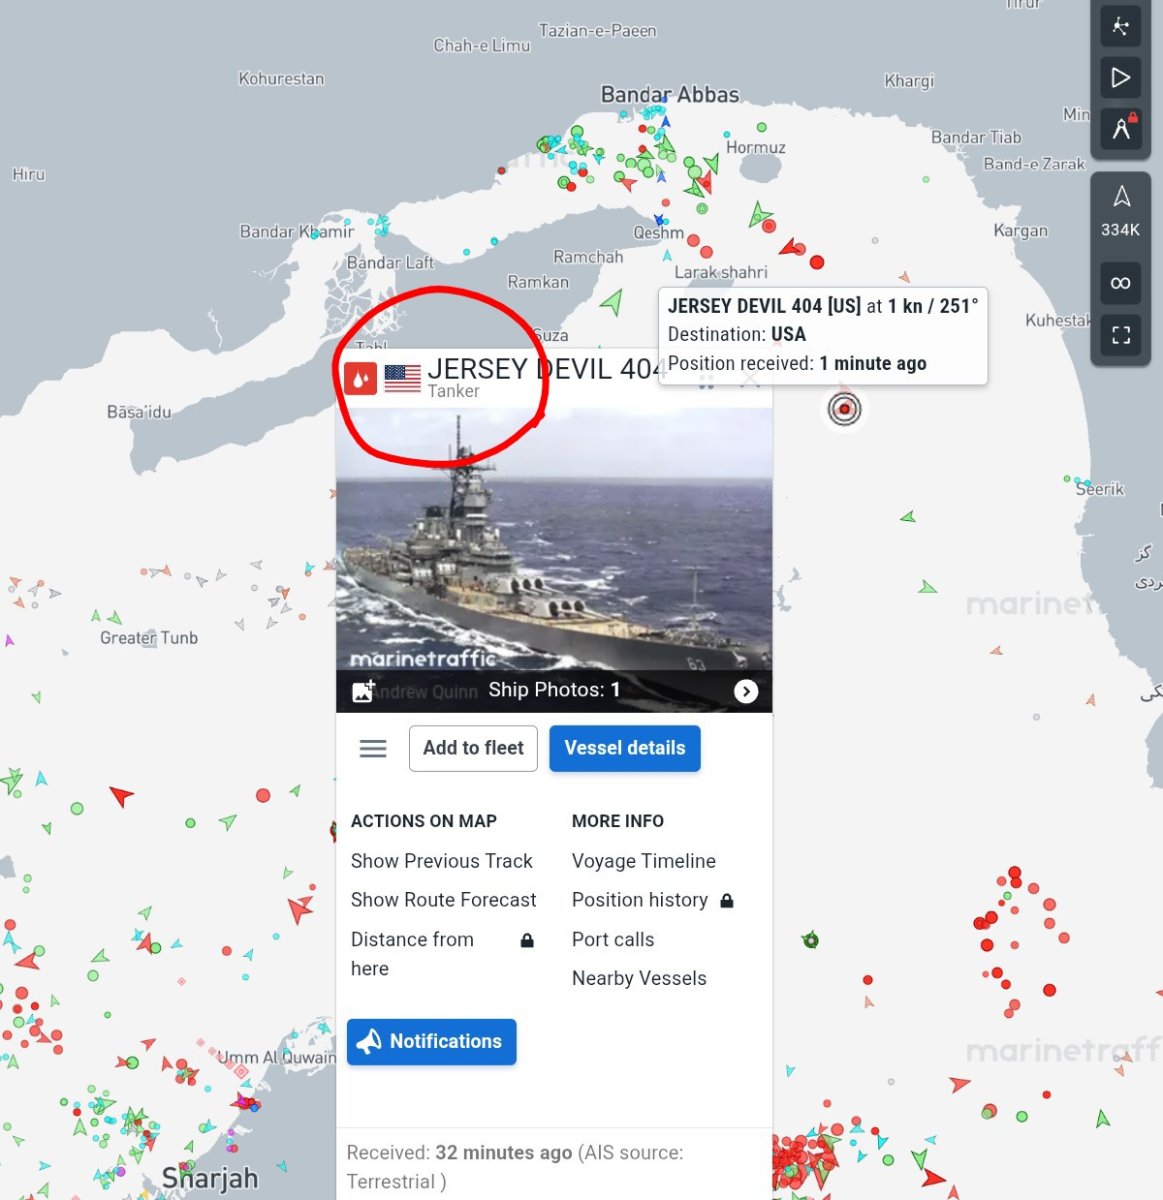The height and width of the screenshot is (1200, 1163).
Task: Open Voyage Timeline
Action: coord(644,861)
